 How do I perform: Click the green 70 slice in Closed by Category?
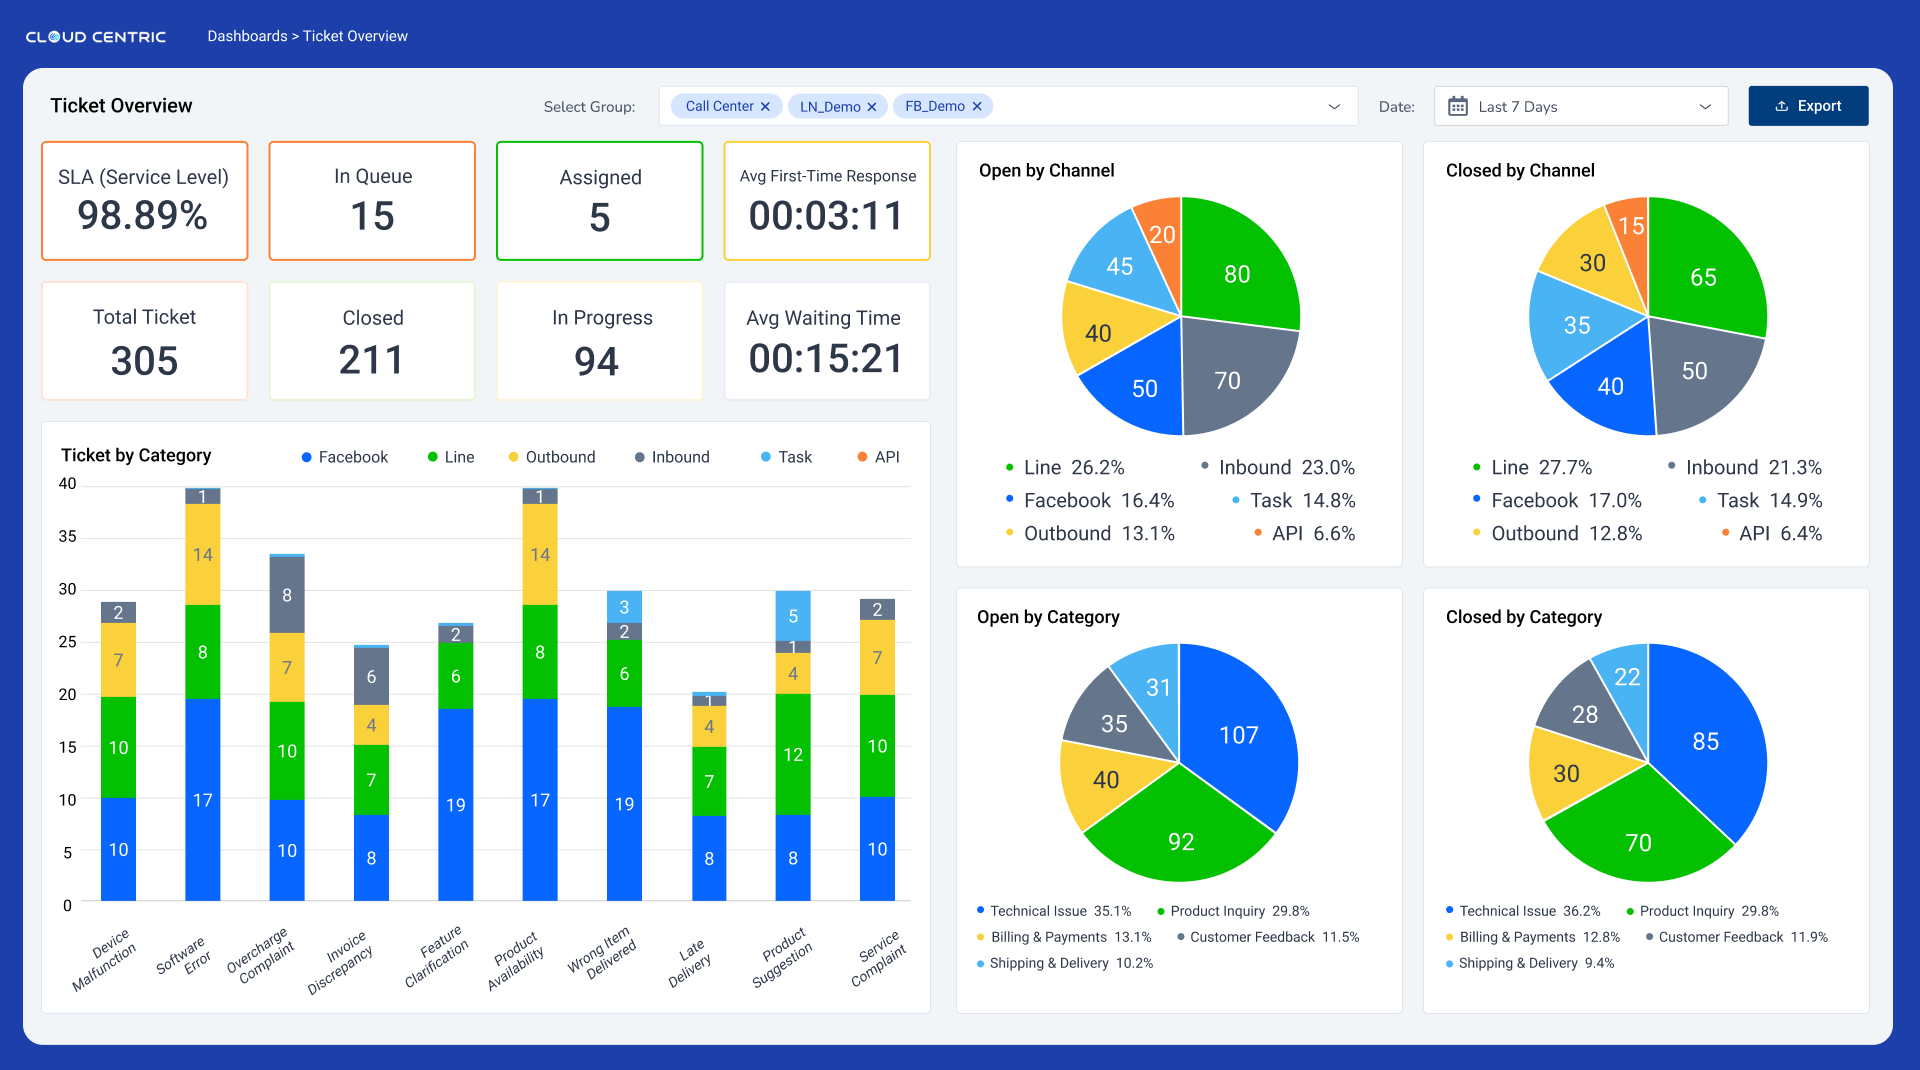click(x=1638, y=842)
